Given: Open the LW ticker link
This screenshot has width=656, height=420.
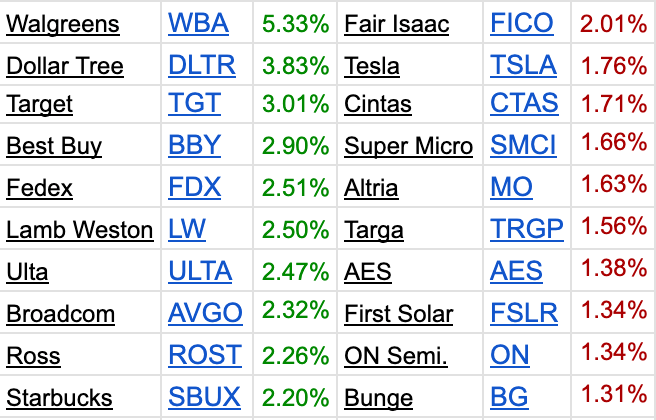Looking at the screenshot, I should tap(187, 229).
